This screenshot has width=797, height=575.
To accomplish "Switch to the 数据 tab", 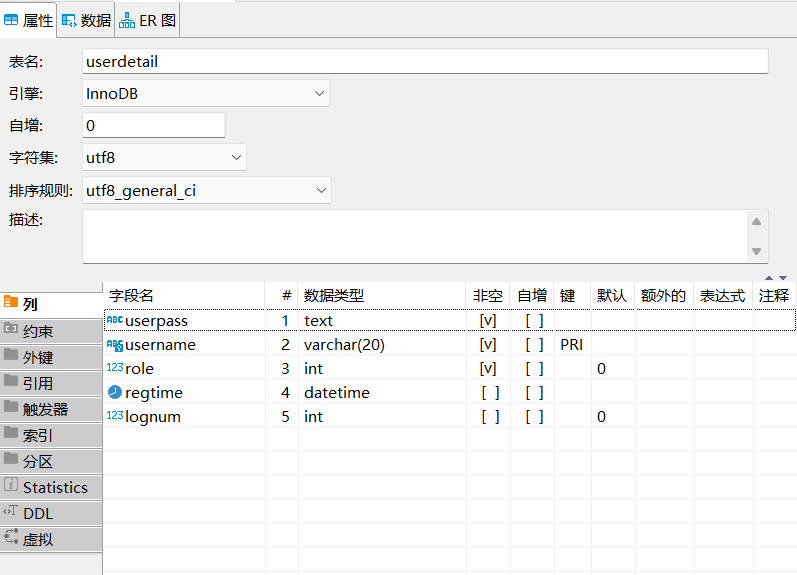I will tap(86, 20).
